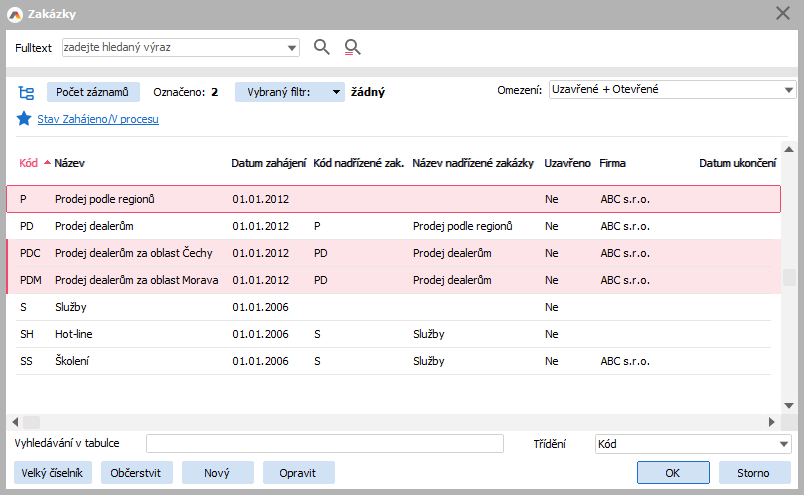Click the Název column header
Viewport: 804px width, 495px height.
click(x=69, y=163)
